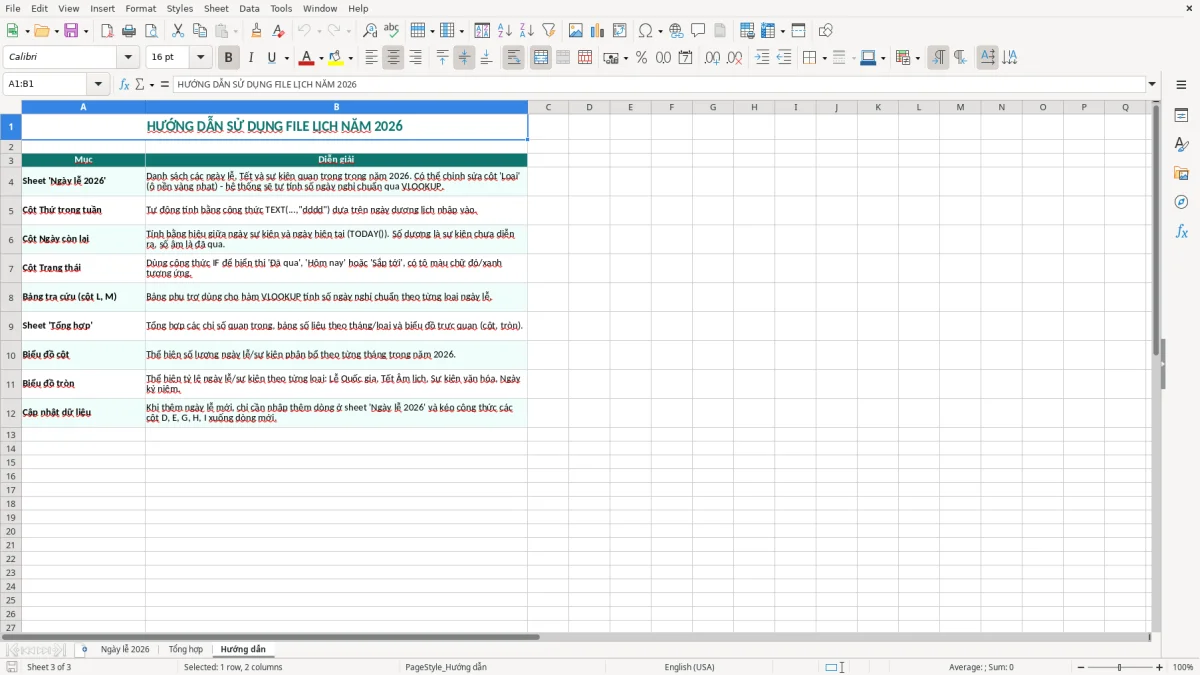This screenshot has height=675, width=1200.
Task: Export directly as PDF icon
Action: coord(107,30)
